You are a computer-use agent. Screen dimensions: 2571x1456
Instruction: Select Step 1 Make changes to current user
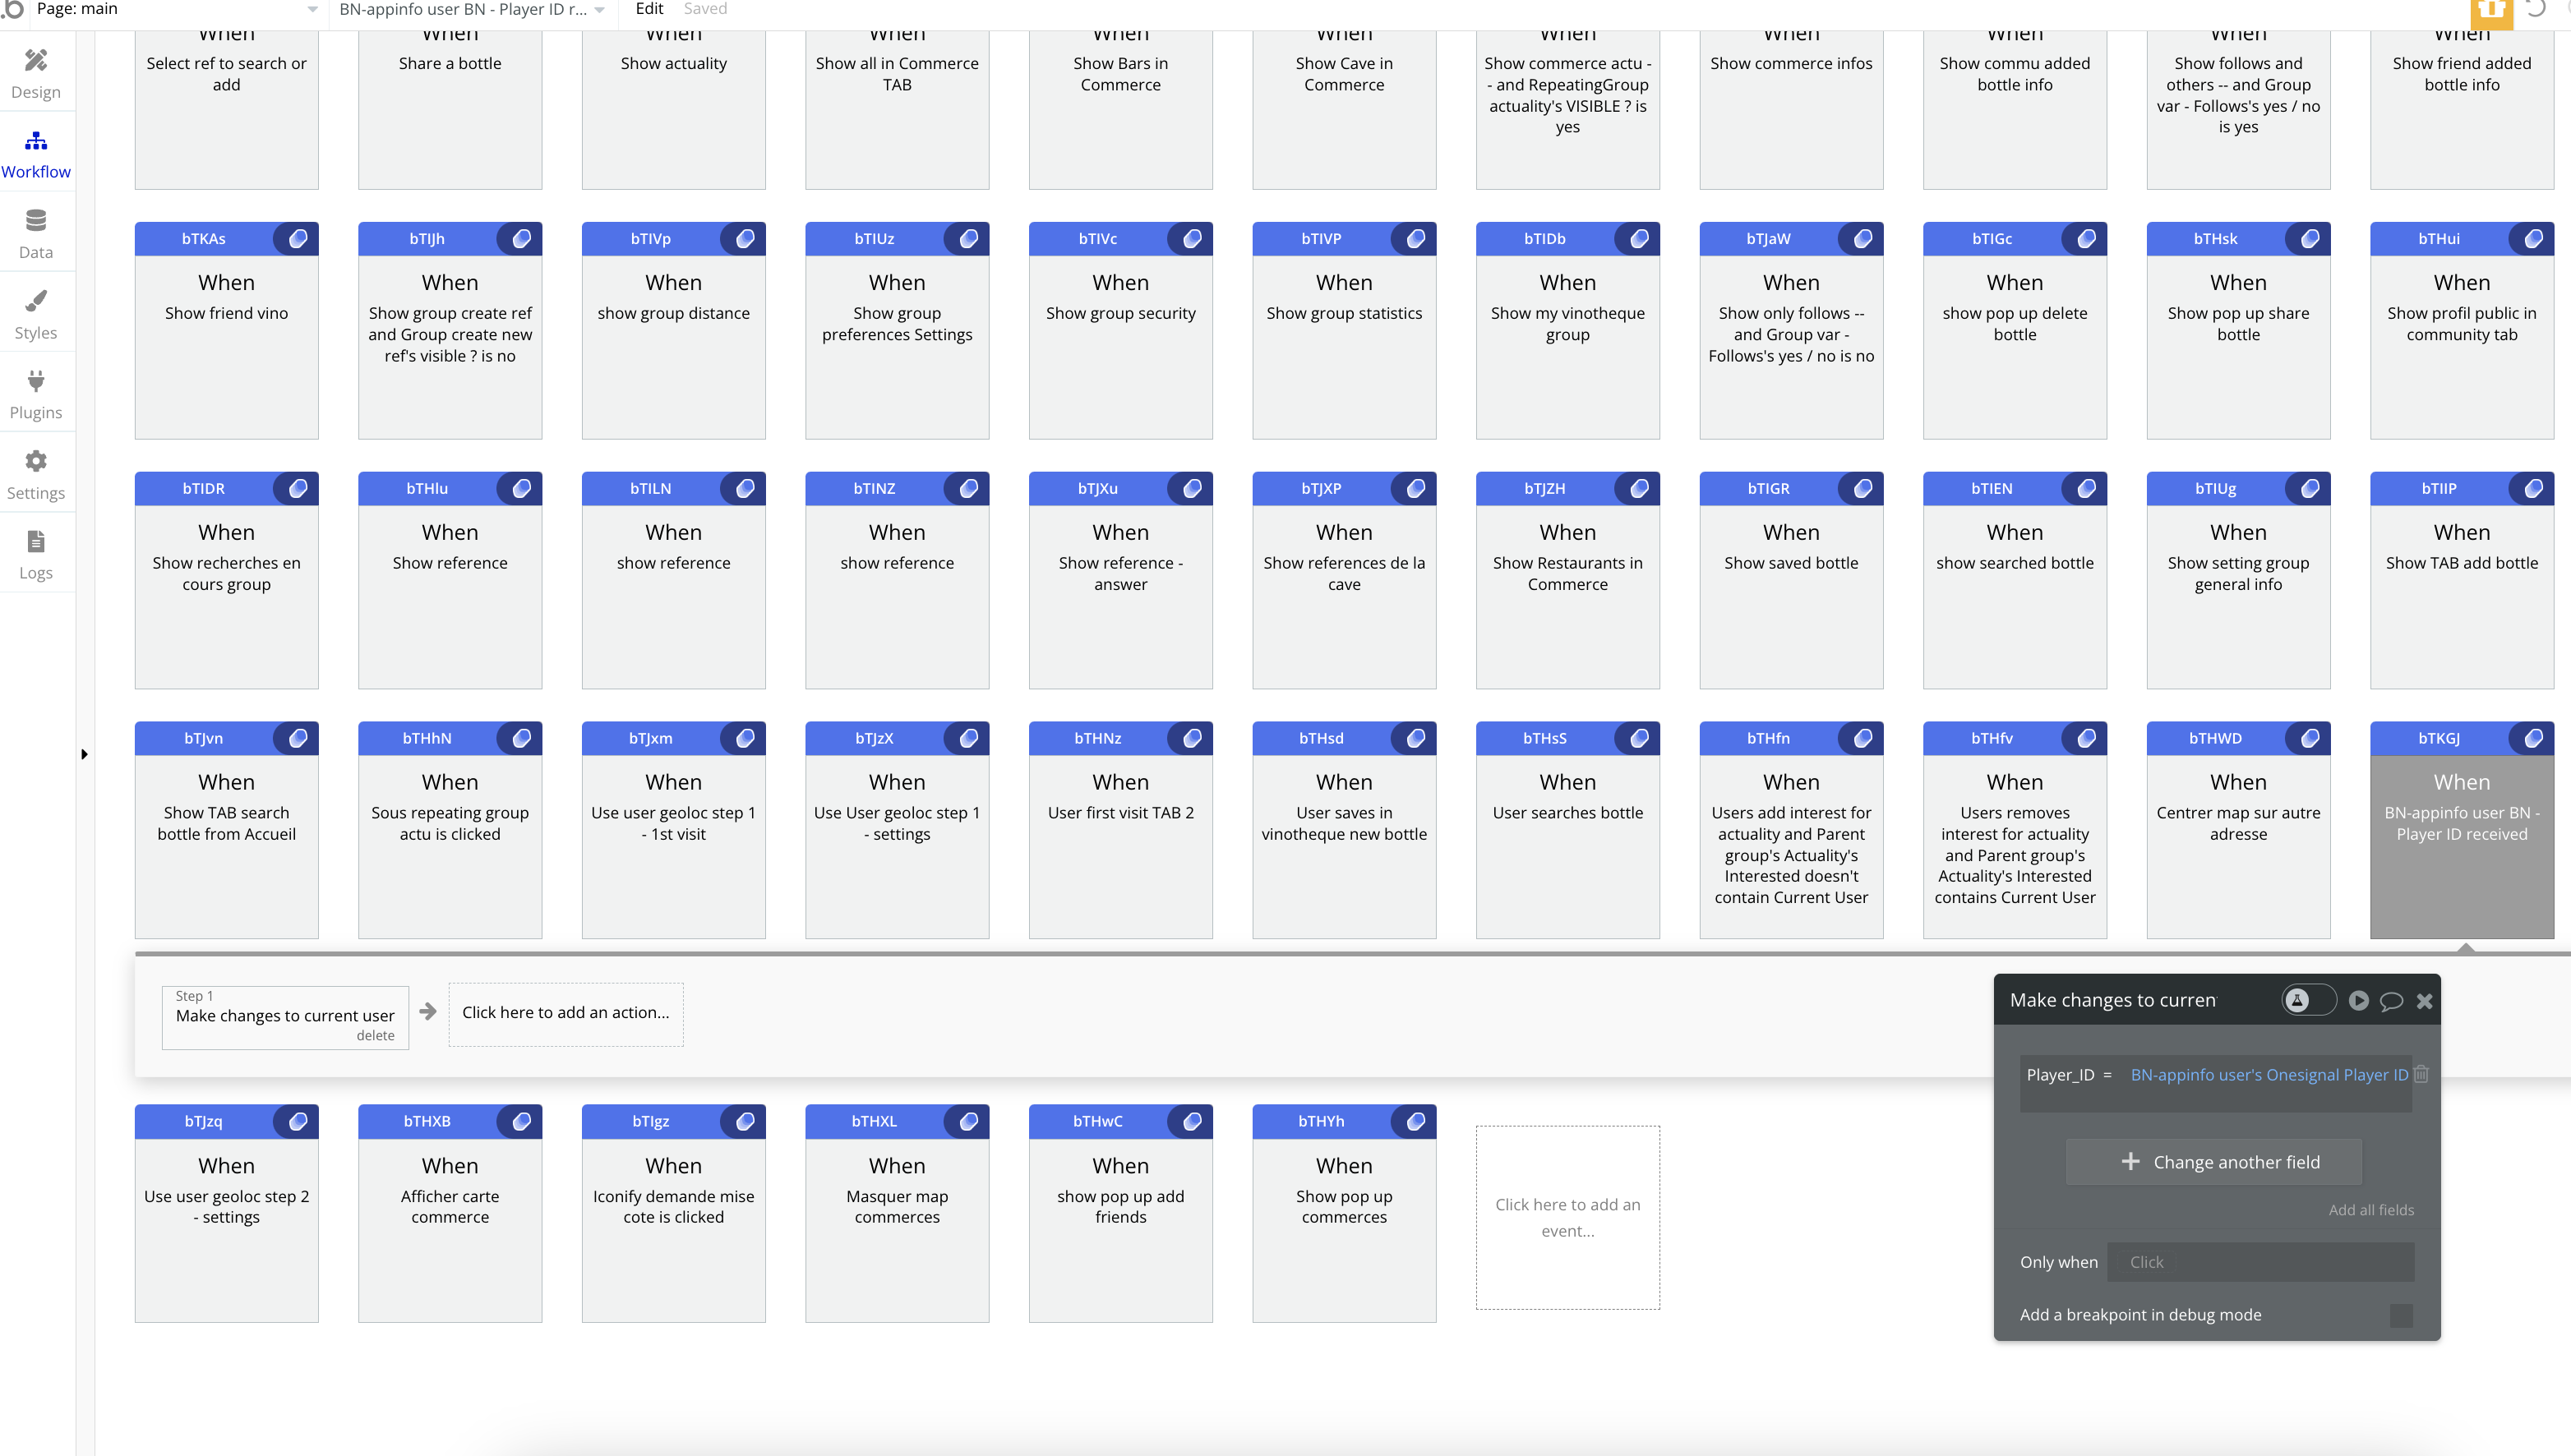[x=285, y=1016]
